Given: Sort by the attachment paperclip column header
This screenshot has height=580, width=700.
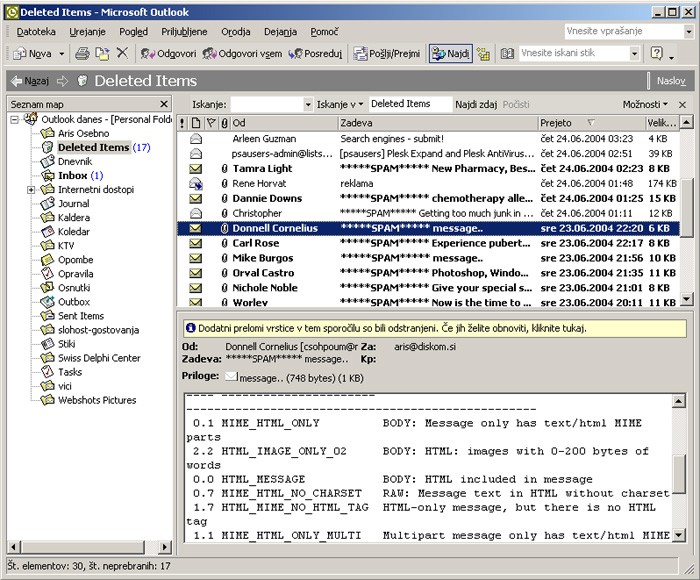Looking at the screenshot, I should coord(224,123).
